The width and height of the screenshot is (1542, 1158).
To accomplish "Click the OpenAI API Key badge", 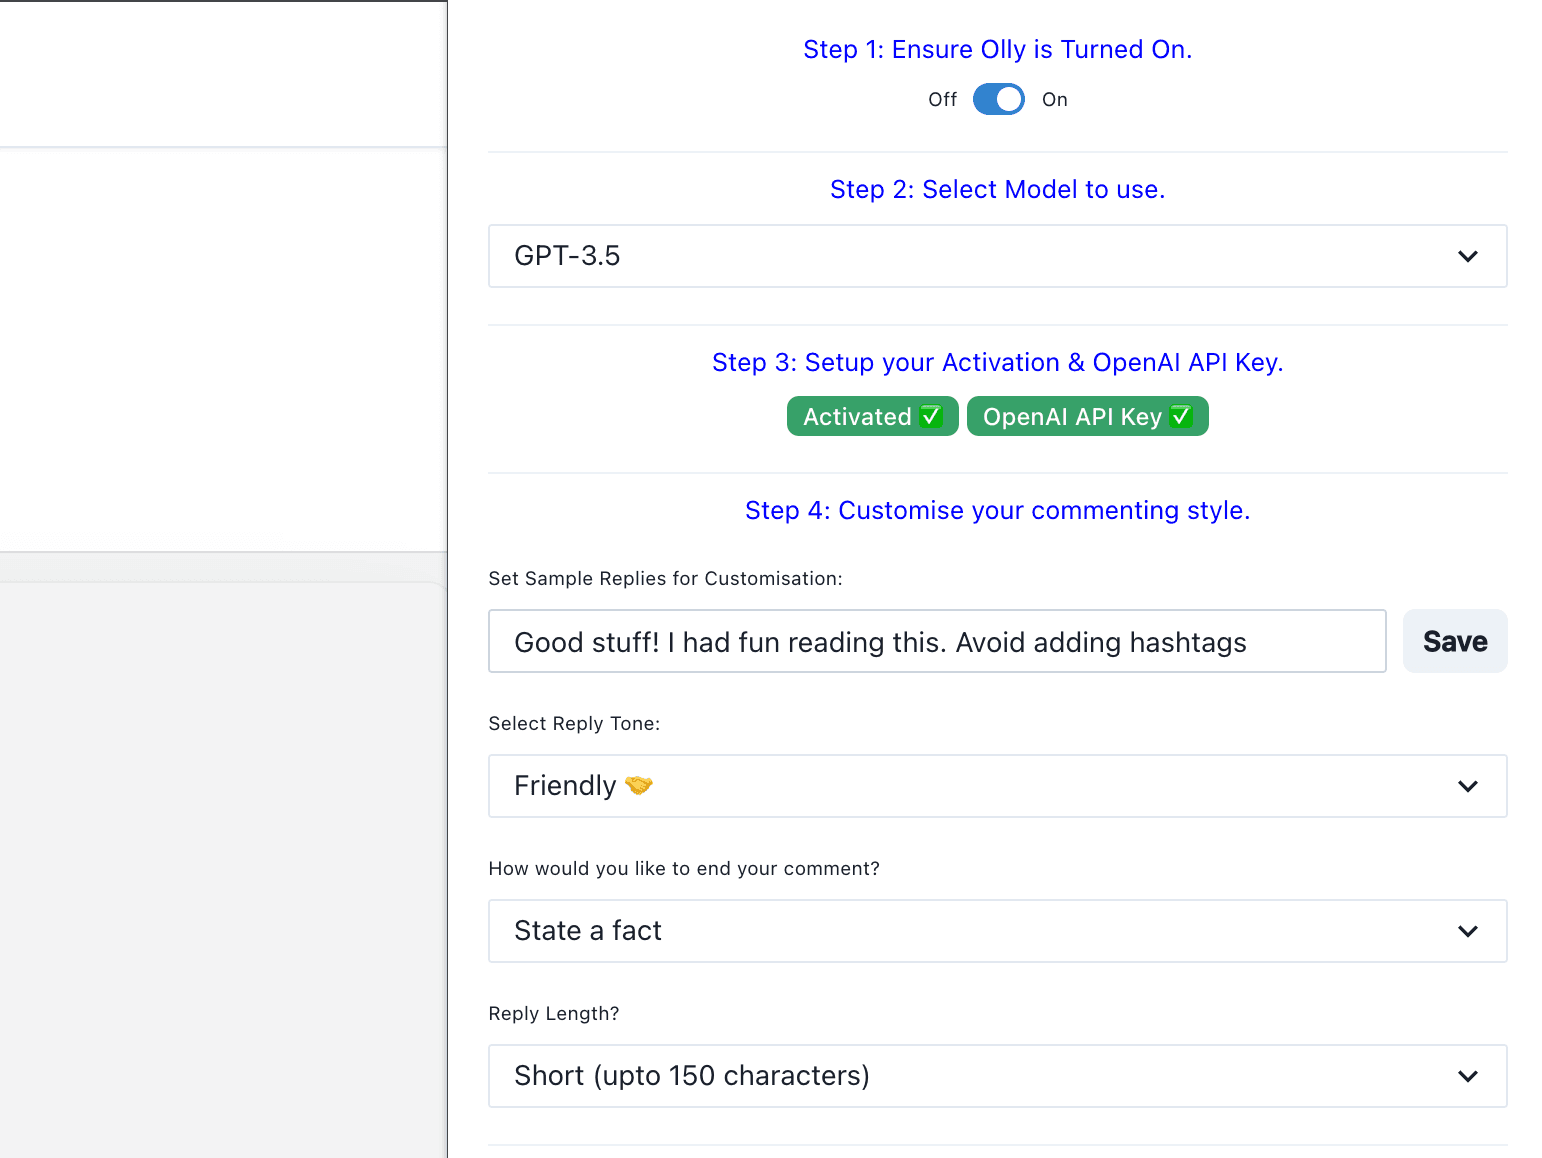I will coord(1086,416).
